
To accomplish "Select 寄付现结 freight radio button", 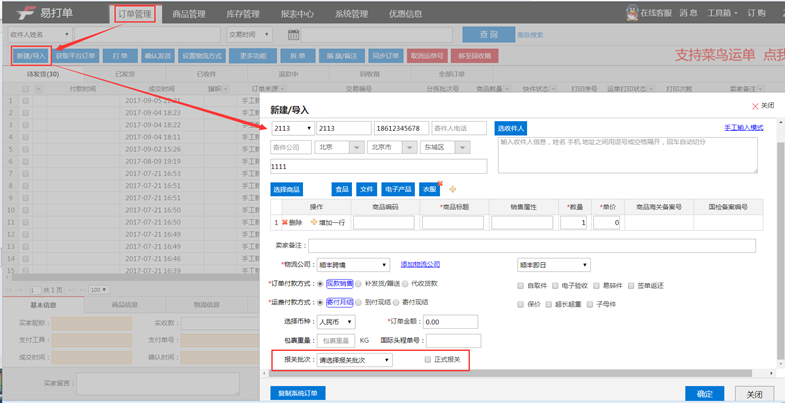I will [x=396, y=302].
